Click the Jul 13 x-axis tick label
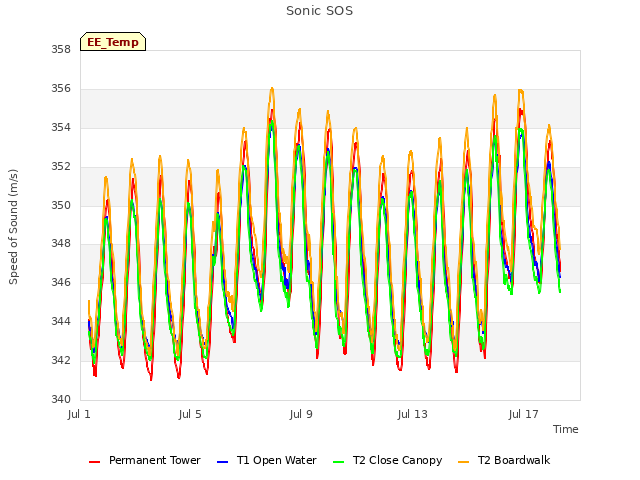The image size is (640, 480). click(x=413, y=414)
